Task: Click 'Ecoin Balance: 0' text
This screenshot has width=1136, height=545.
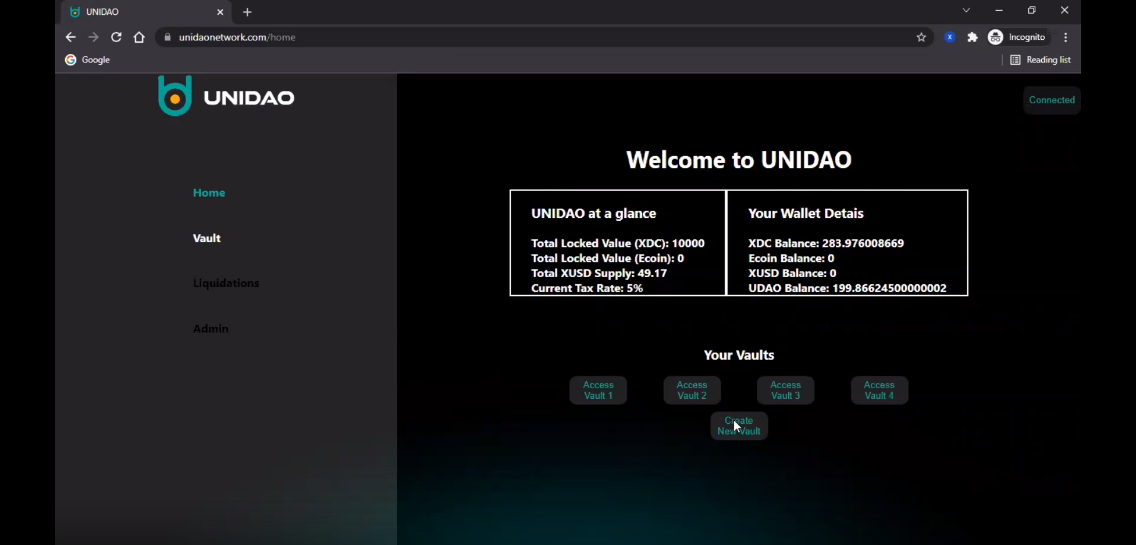Action: pyautogui.click(x=791, y=258)
